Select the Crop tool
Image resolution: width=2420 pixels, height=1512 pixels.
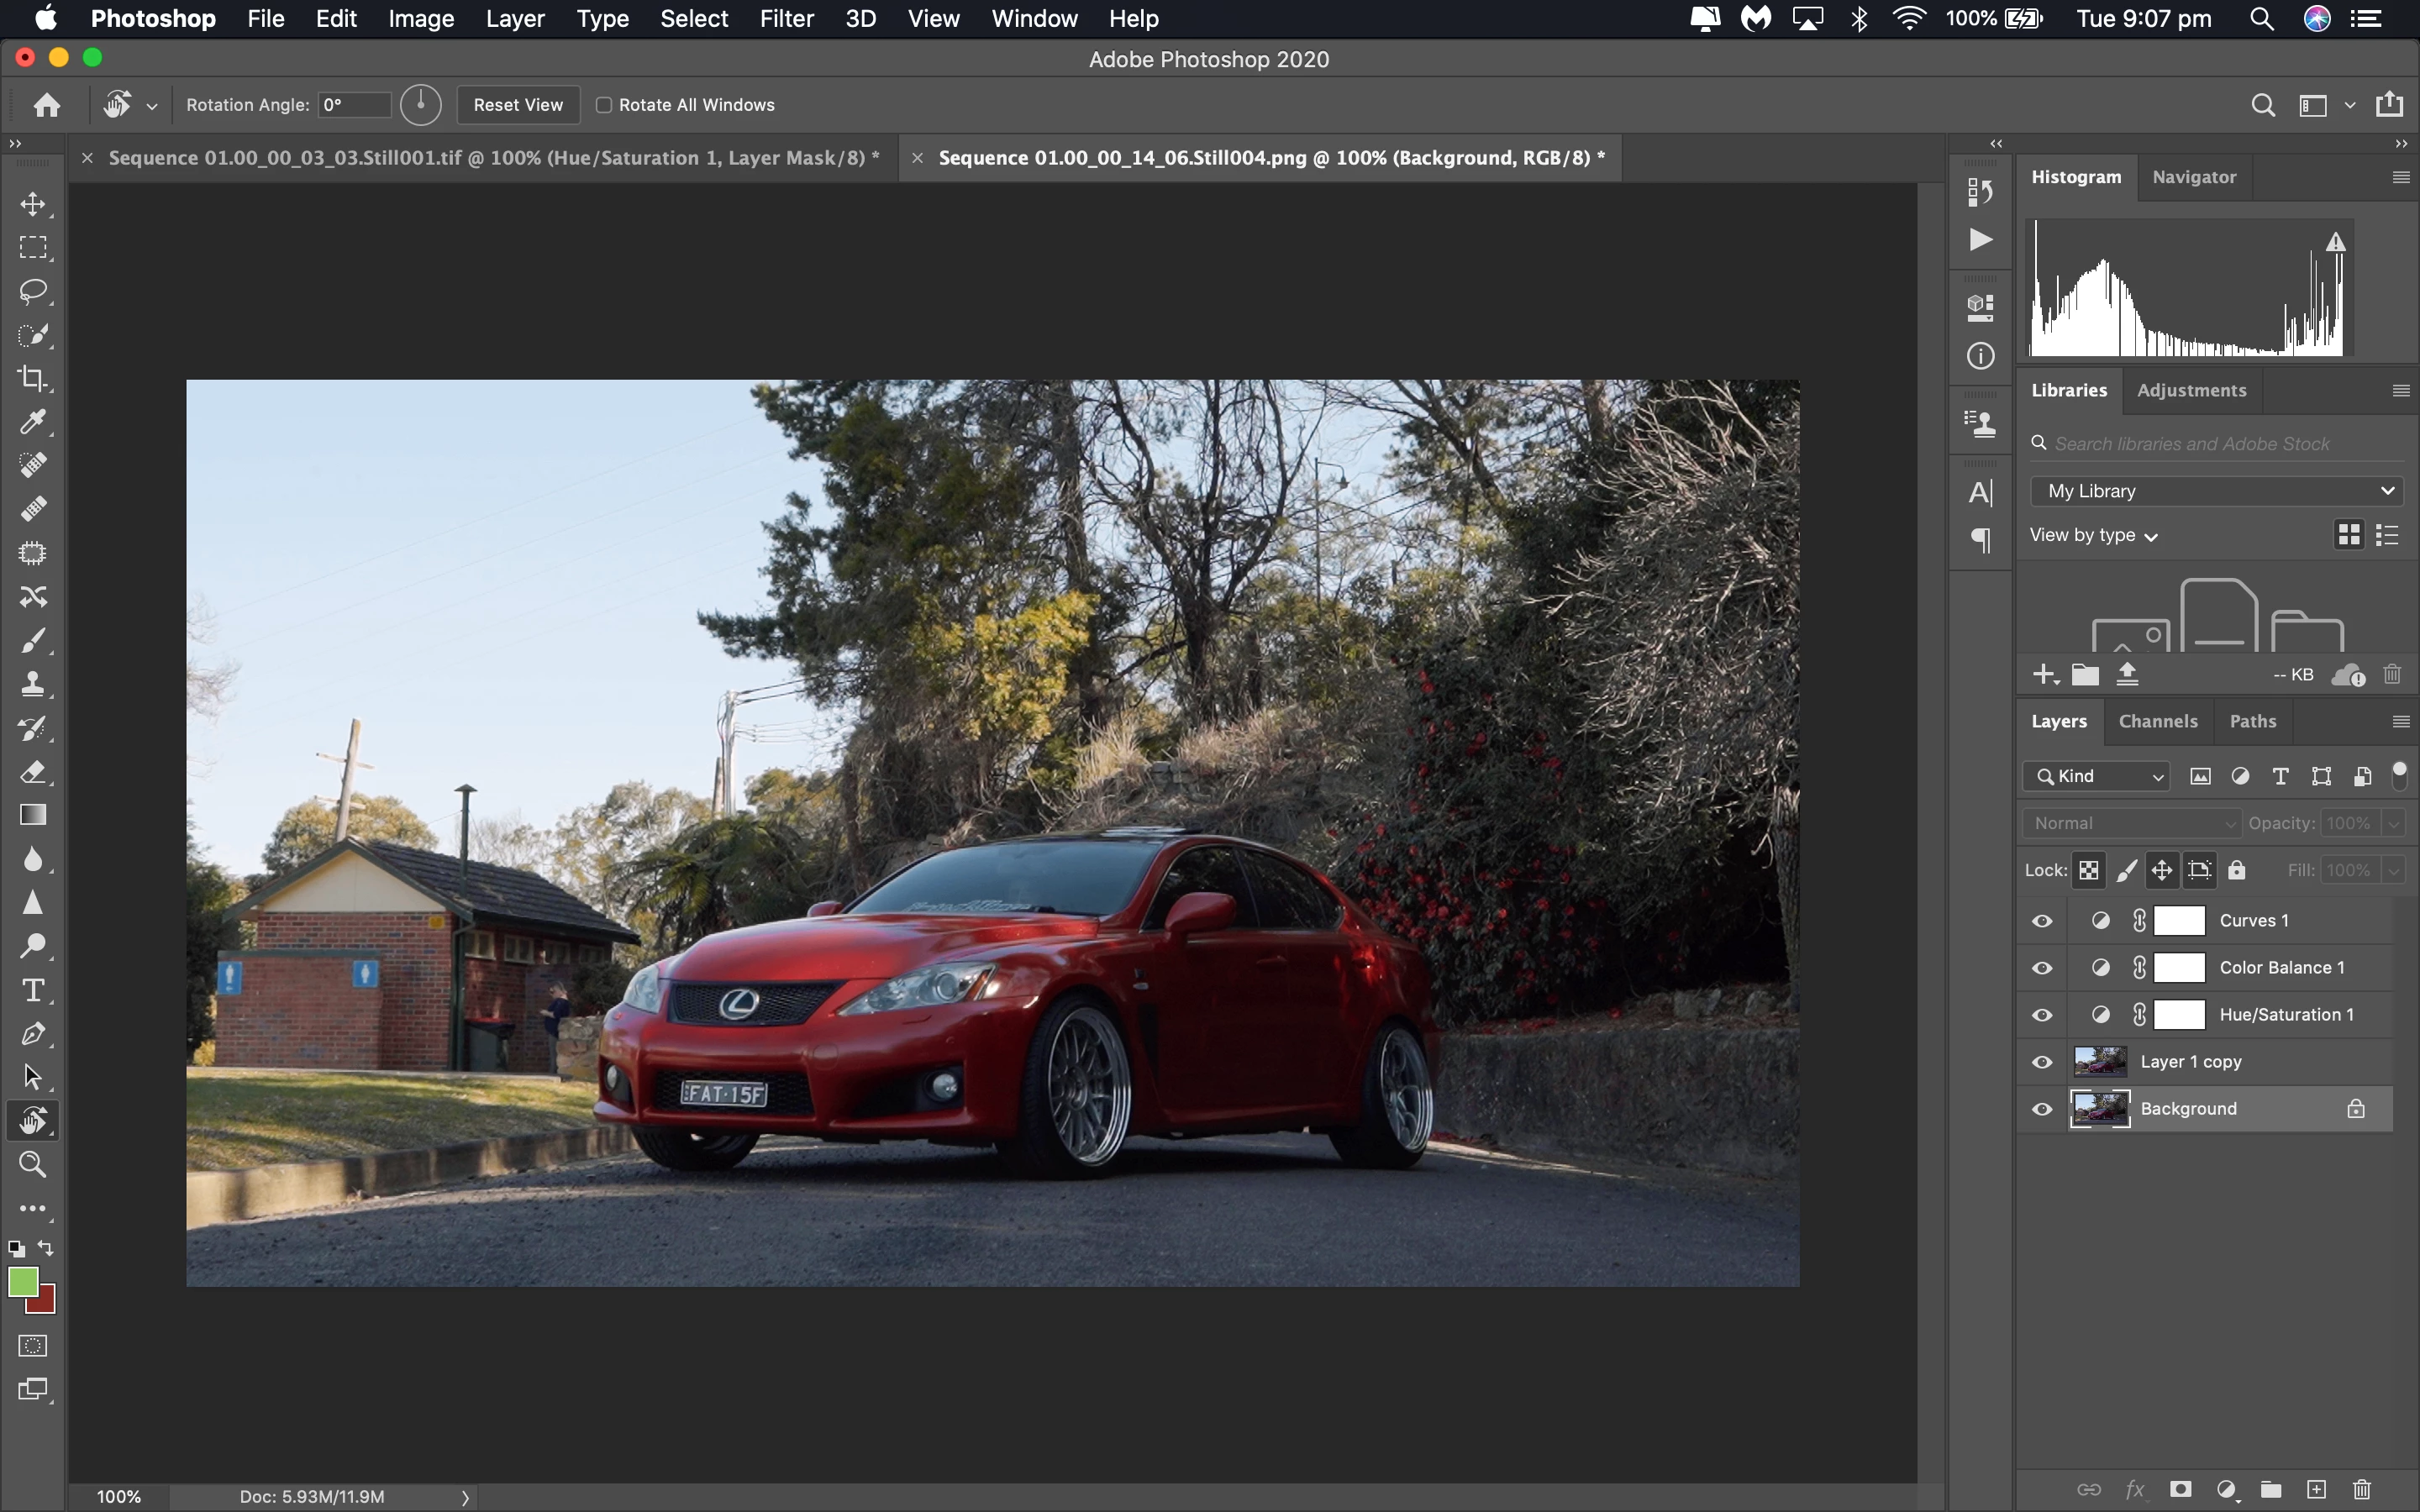33,378
